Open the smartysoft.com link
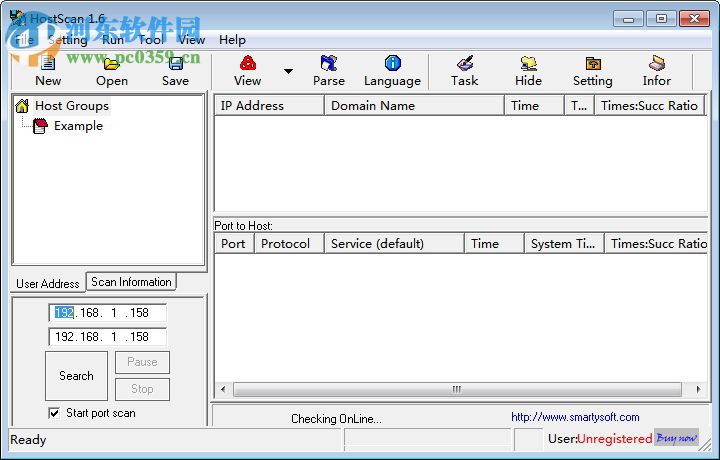 pos(575,417)
